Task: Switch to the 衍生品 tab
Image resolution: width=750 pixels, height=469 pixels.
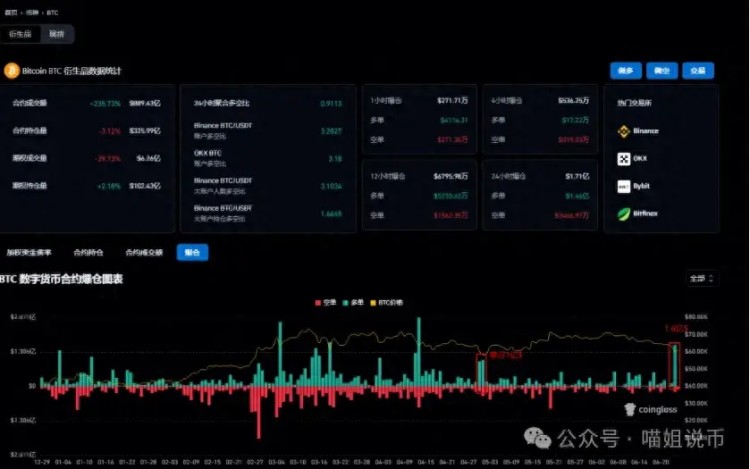Action: (x=20, y=34)
